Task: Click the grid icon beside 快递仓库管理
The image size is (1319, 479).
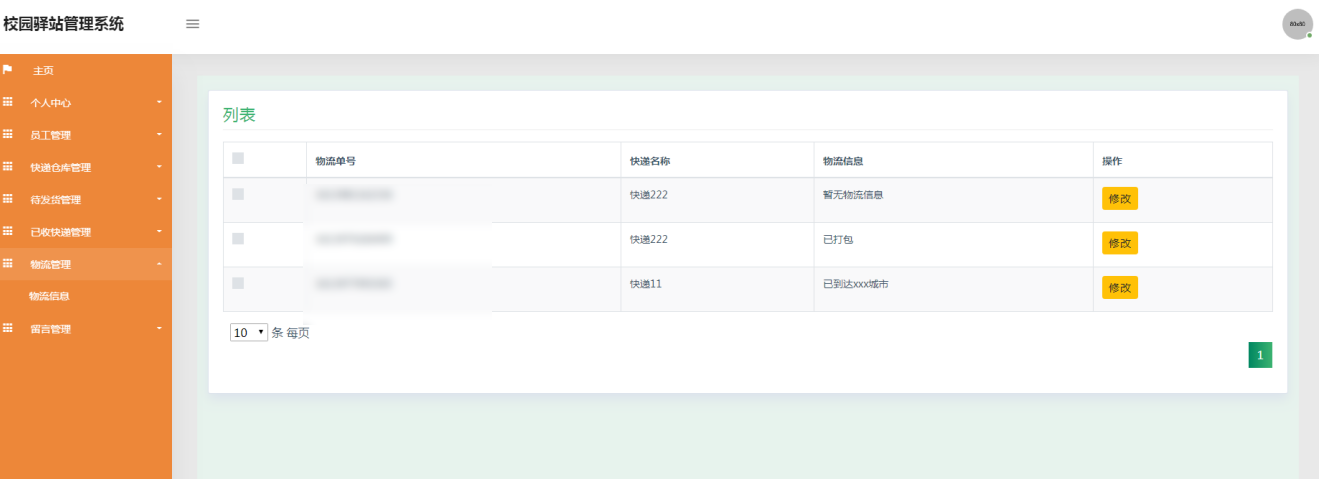Action: [8, 167]
